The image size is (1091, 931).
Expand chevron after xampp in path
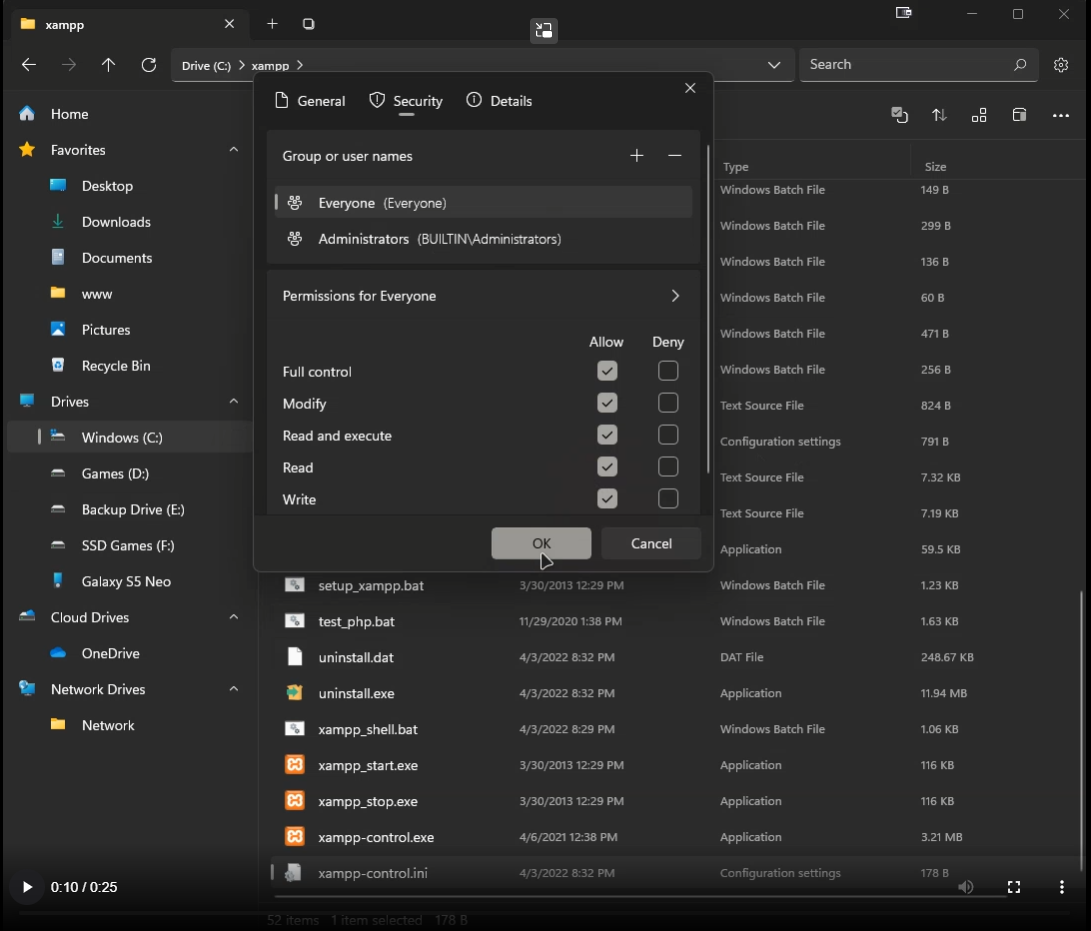pyautogui.click(x=300, y=65)
